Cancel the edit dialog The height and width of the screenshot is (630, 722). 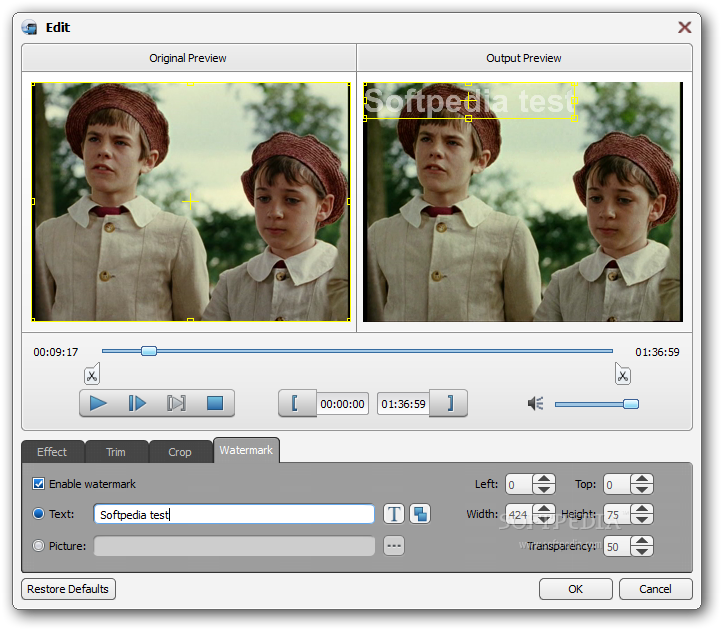tap(655, 589)
